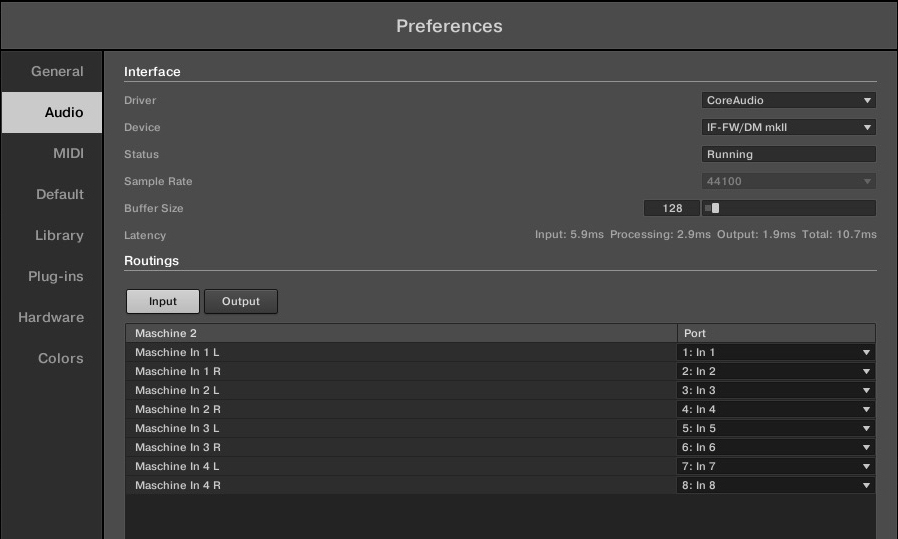898x539 pixels.
Task: Open port dropdown for Maschine In 4 L
Action: coord(776,466)
